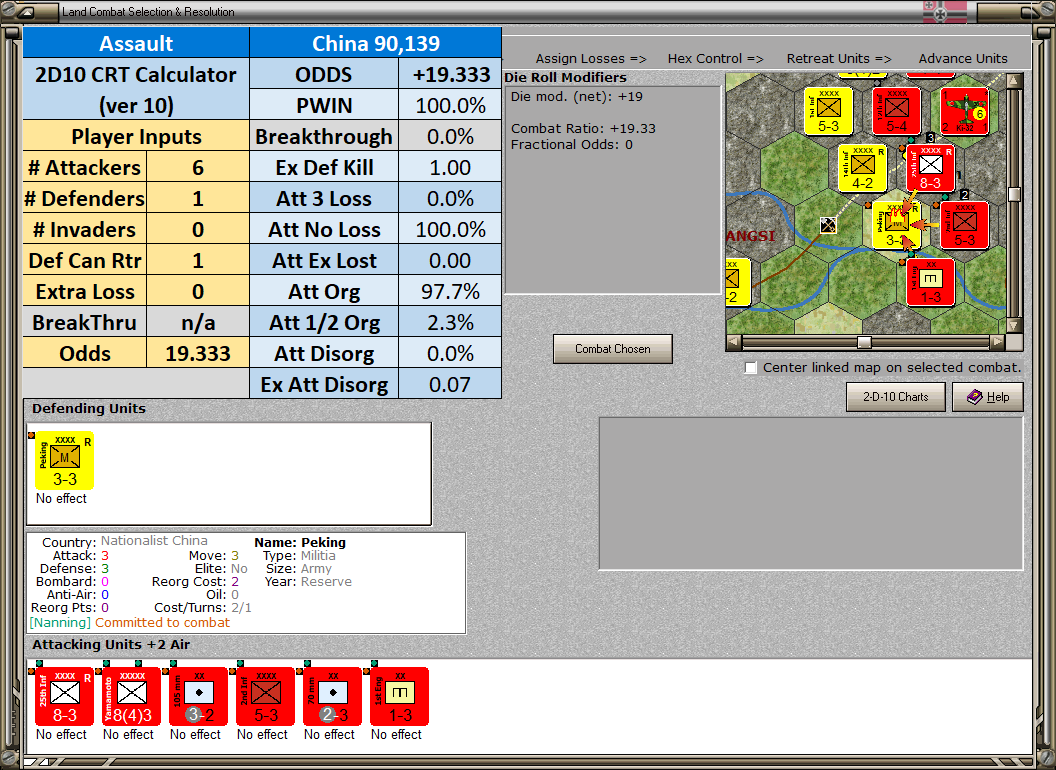Viewport: 1056px width, 770px height.
Task: Click the Combat Chosen button
Action: click(613, 349)
